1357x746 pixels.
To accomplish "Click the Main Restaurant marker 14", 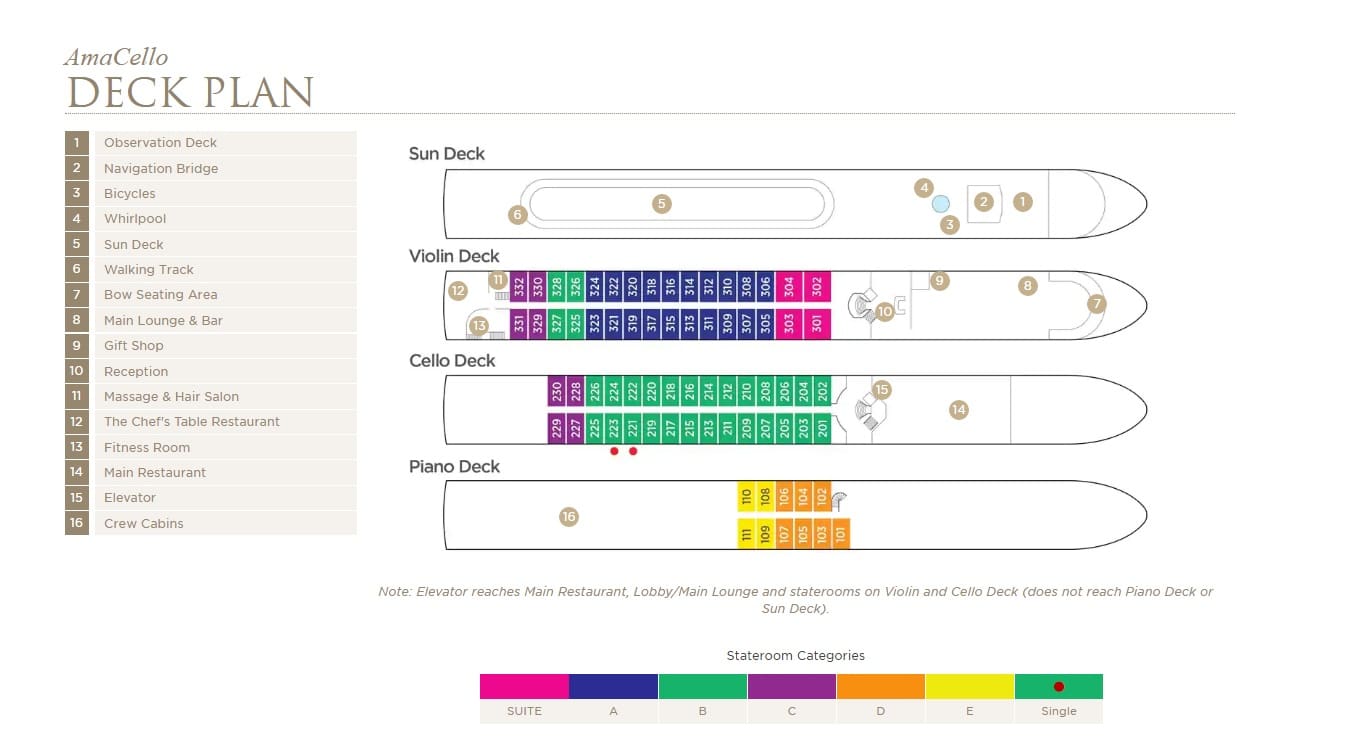I will click(959, 409).
